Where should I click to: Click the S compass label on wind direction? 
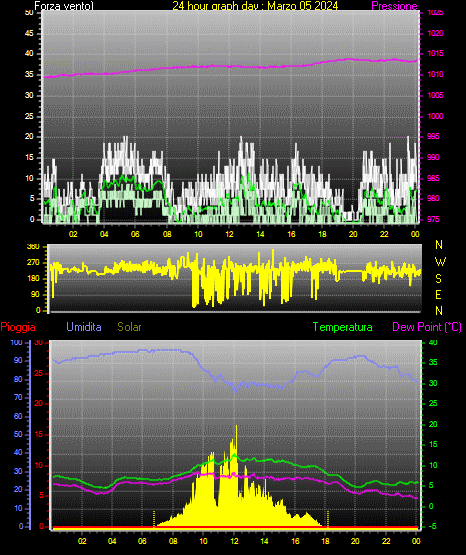coord(438,279)
